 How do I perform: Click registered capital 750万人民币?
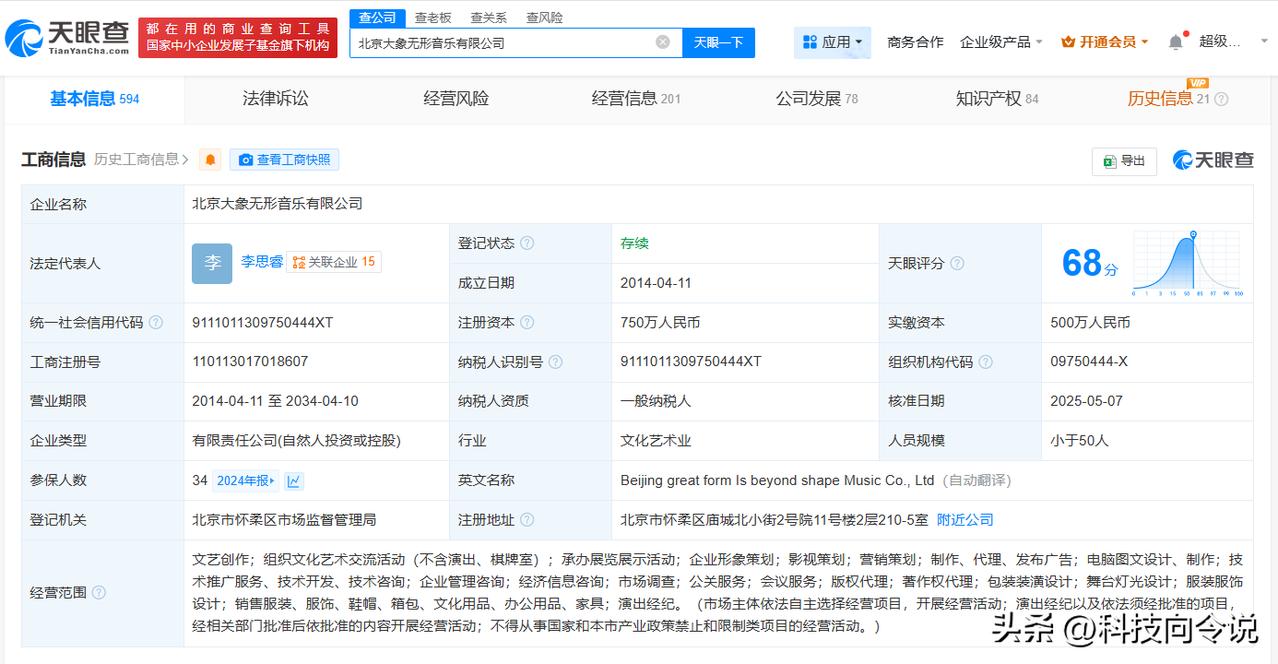click(660, 322)
